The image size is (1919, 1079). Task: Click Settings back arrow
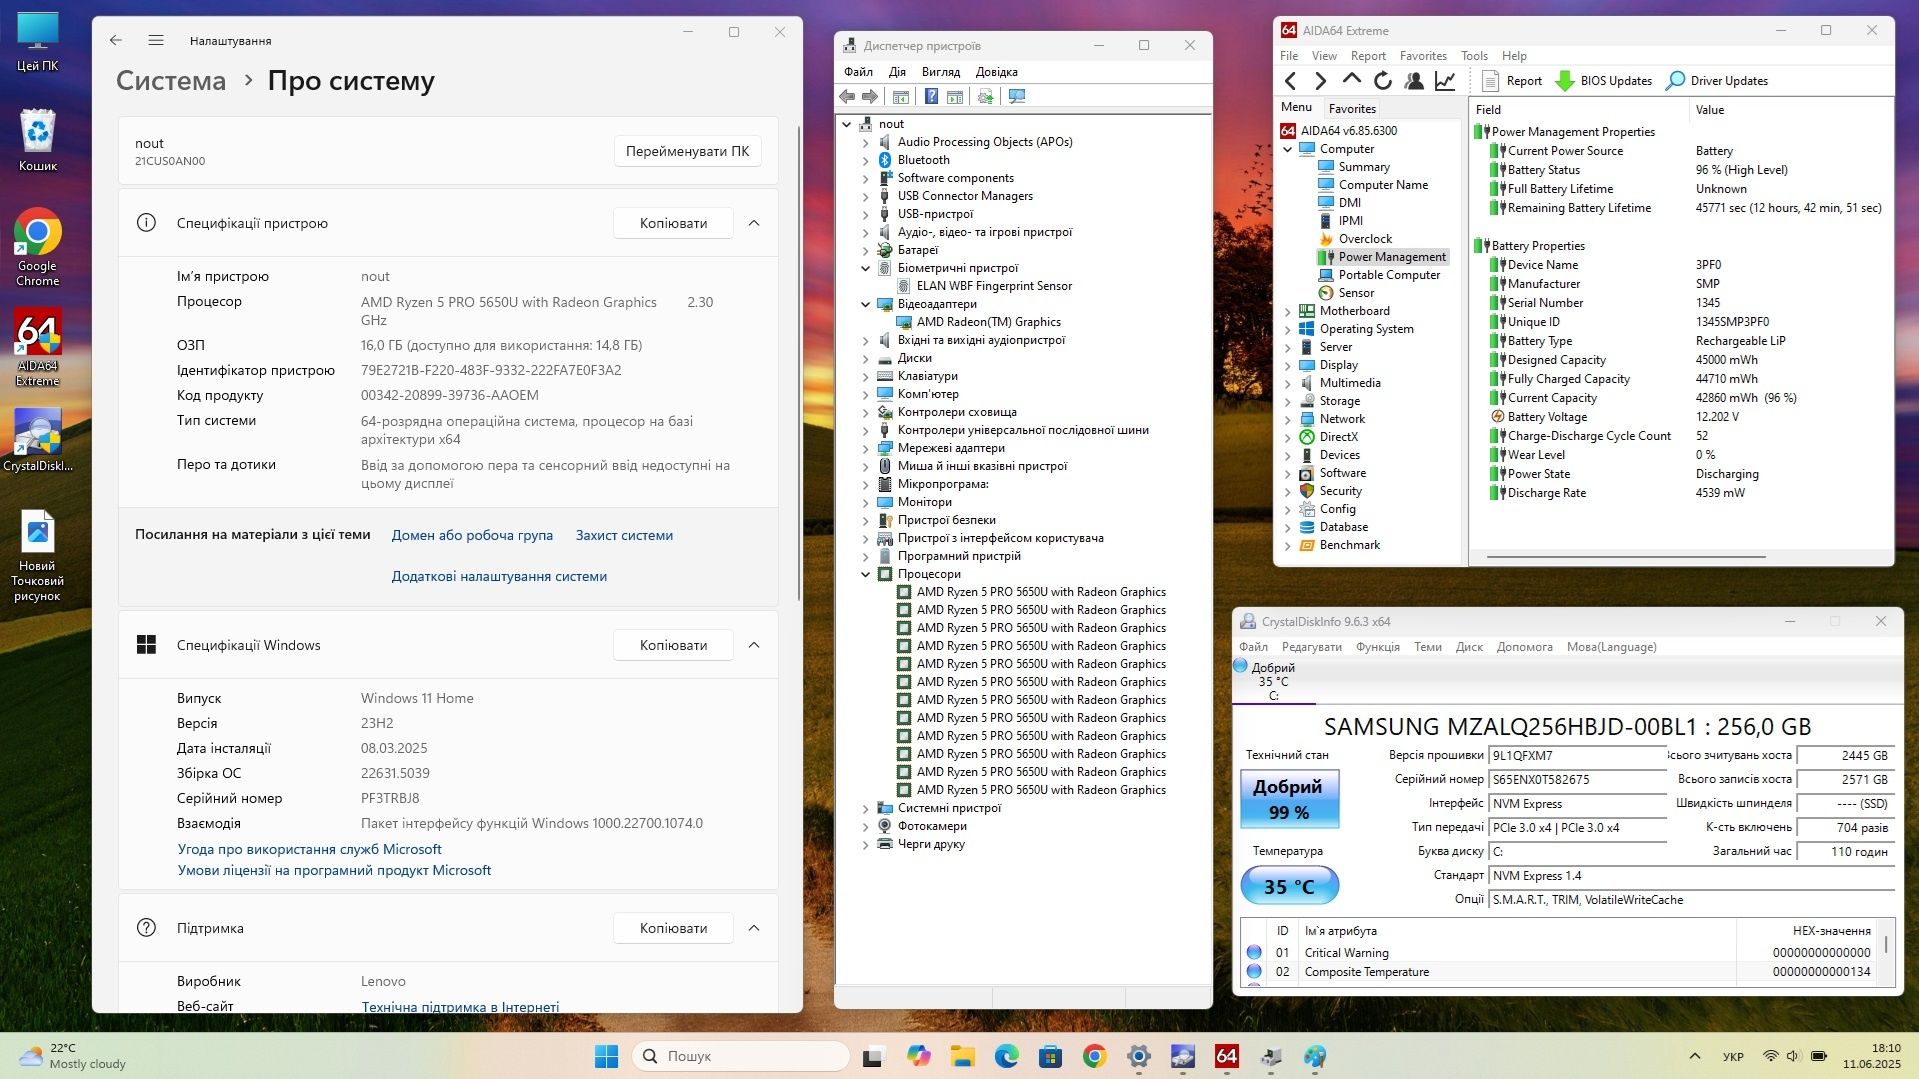pyautogui.click(x=116, y=40)
